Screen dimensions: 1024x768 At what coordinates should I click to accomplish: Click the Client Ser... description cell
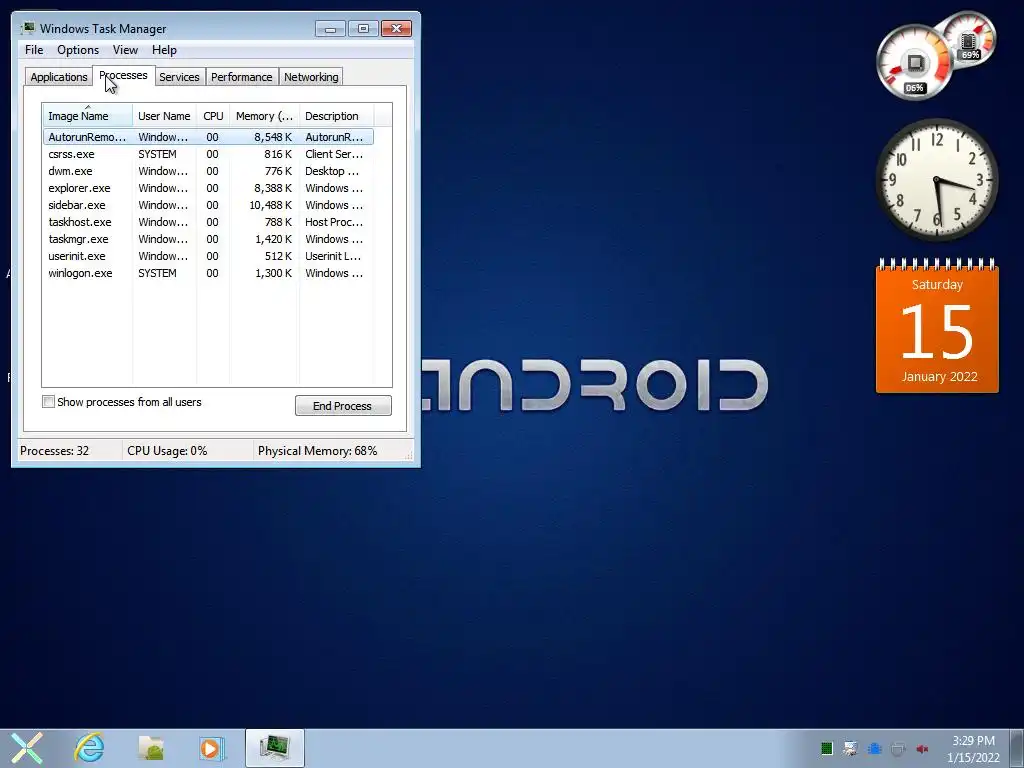point(334,154)
